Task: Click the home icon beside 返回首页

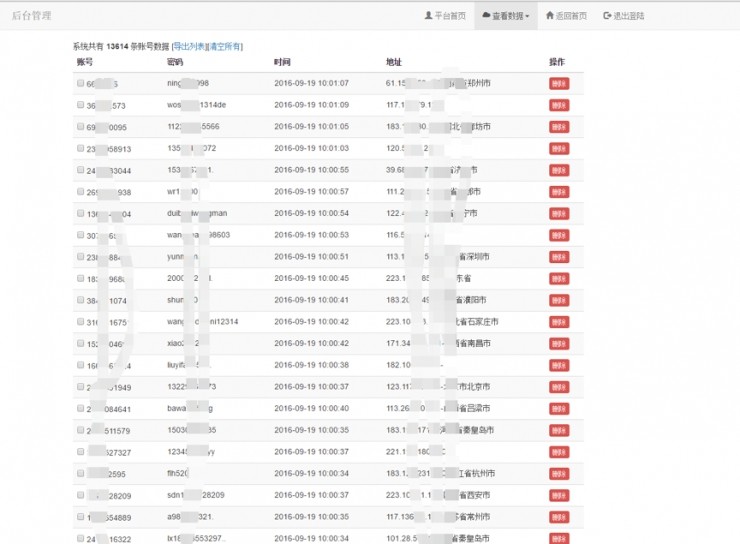Action: pyautogui.click(x=551, y=16)
